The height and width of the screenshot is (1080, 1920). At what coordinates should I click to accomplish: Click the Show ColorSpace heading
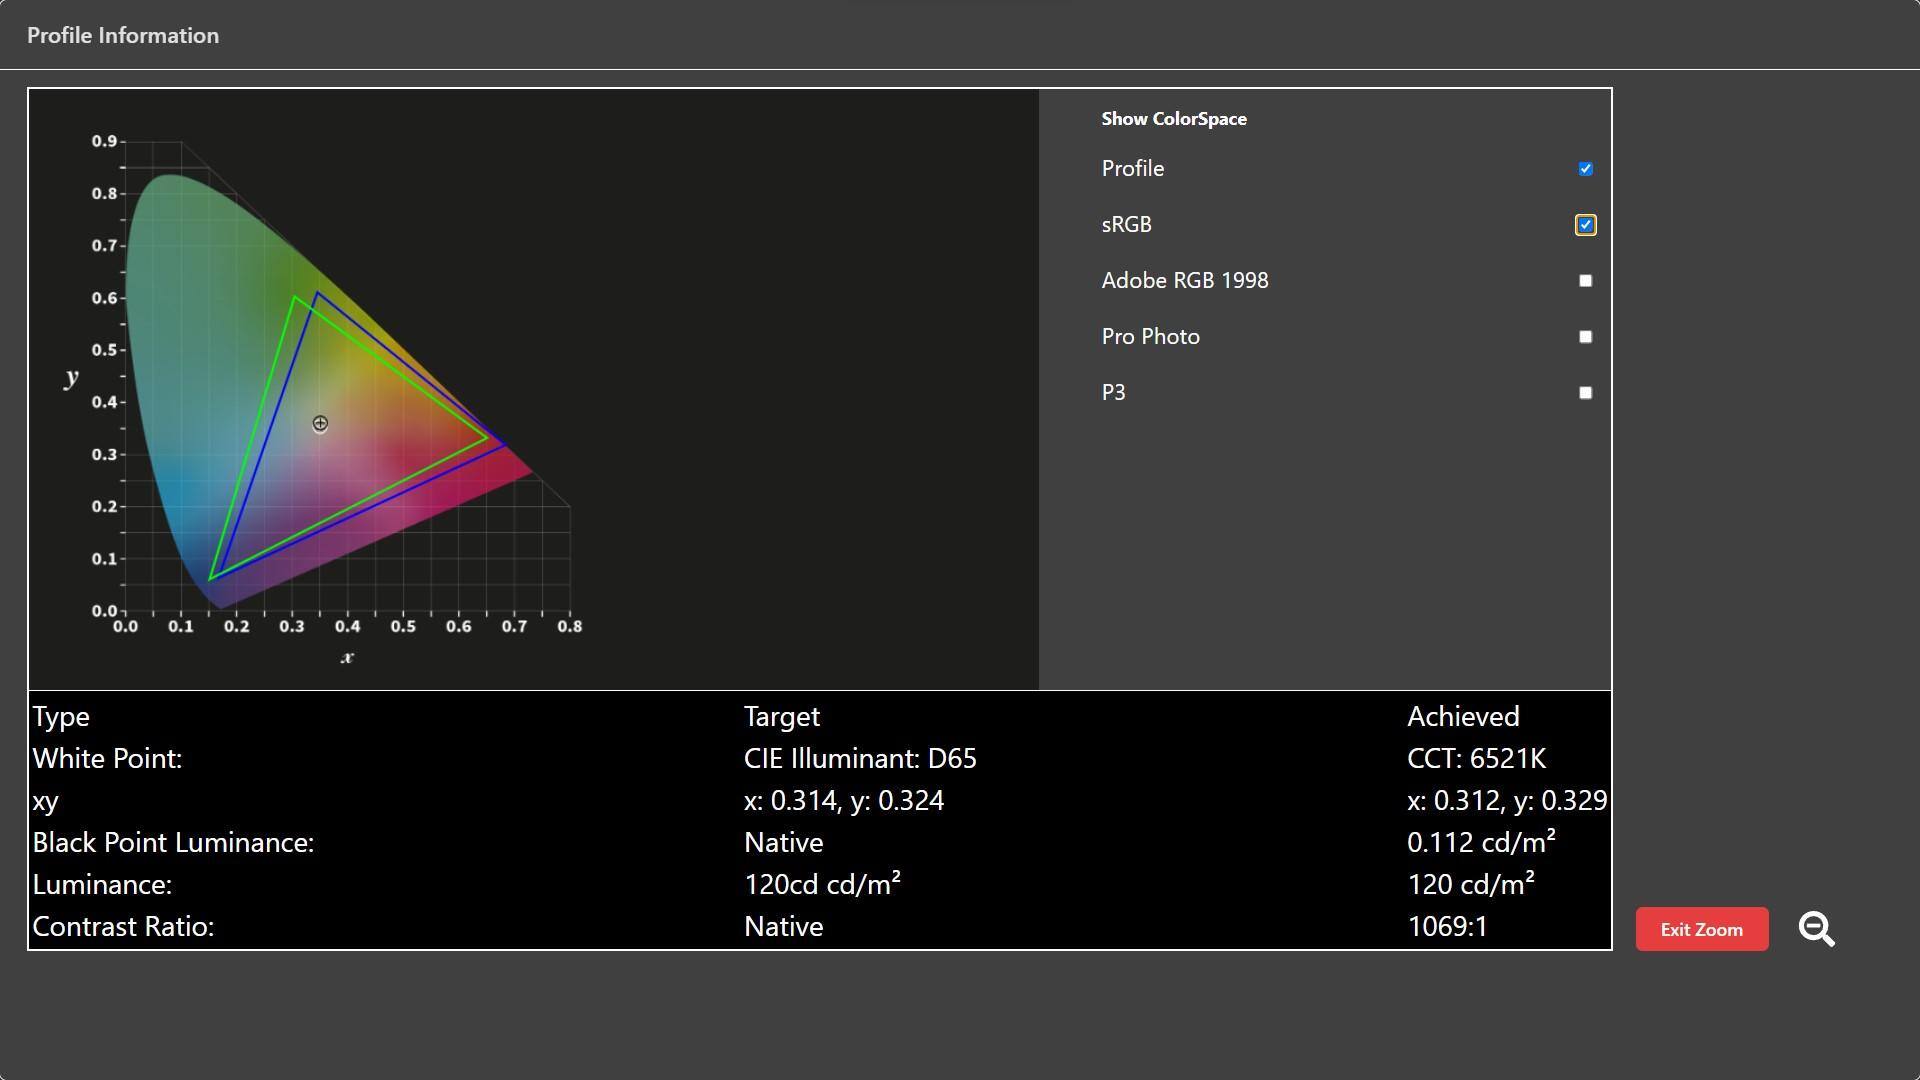[1173, 119]
